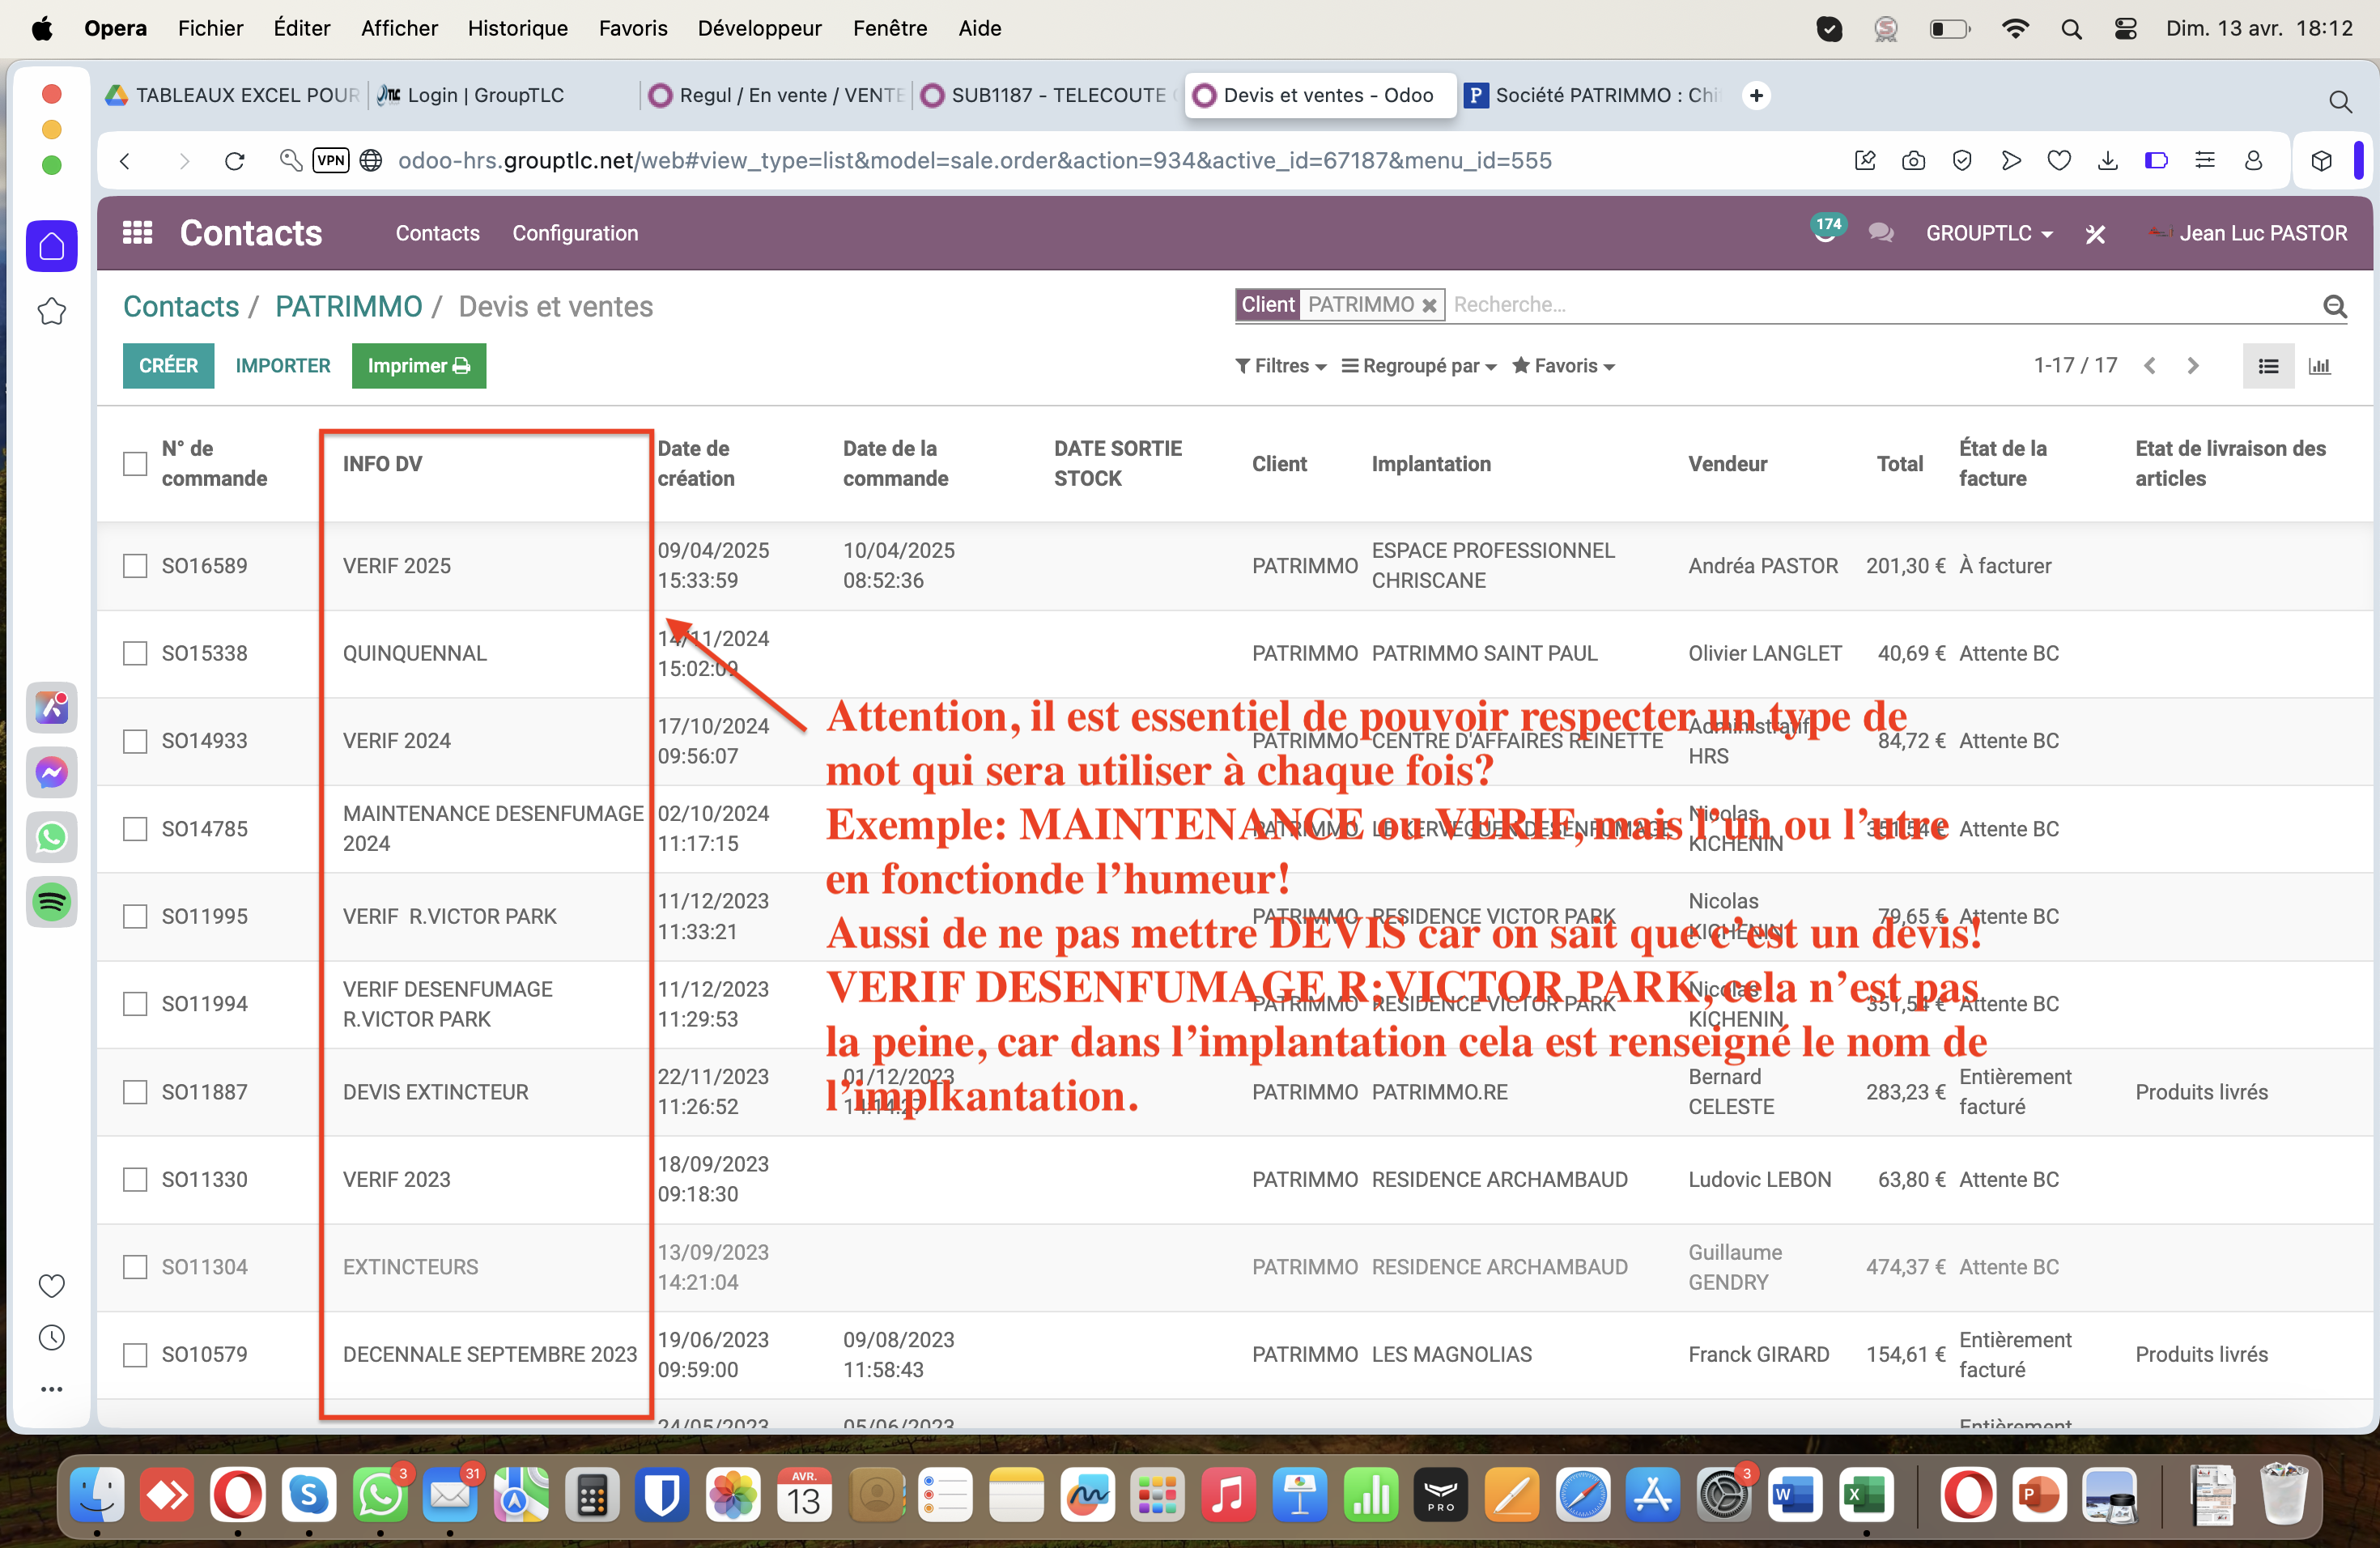Viewport: 2380px width, 1548px height.
Task: Expand the Filtres dropdown
Action: pyautogui.click(x=1281, y=366)
